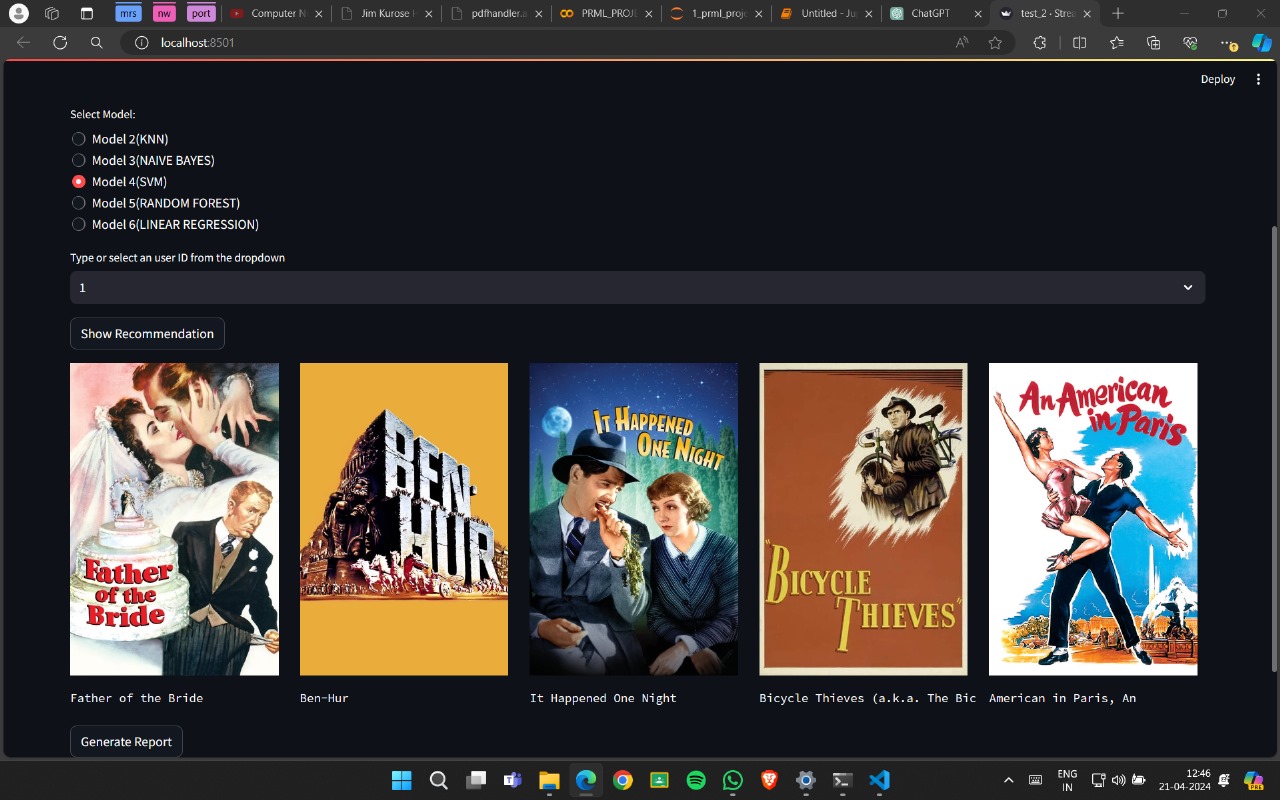
Task: Choose Model 6(LINEAR REGRESSION) radio option
Action: pyautogui.click(x=165, y=225)
